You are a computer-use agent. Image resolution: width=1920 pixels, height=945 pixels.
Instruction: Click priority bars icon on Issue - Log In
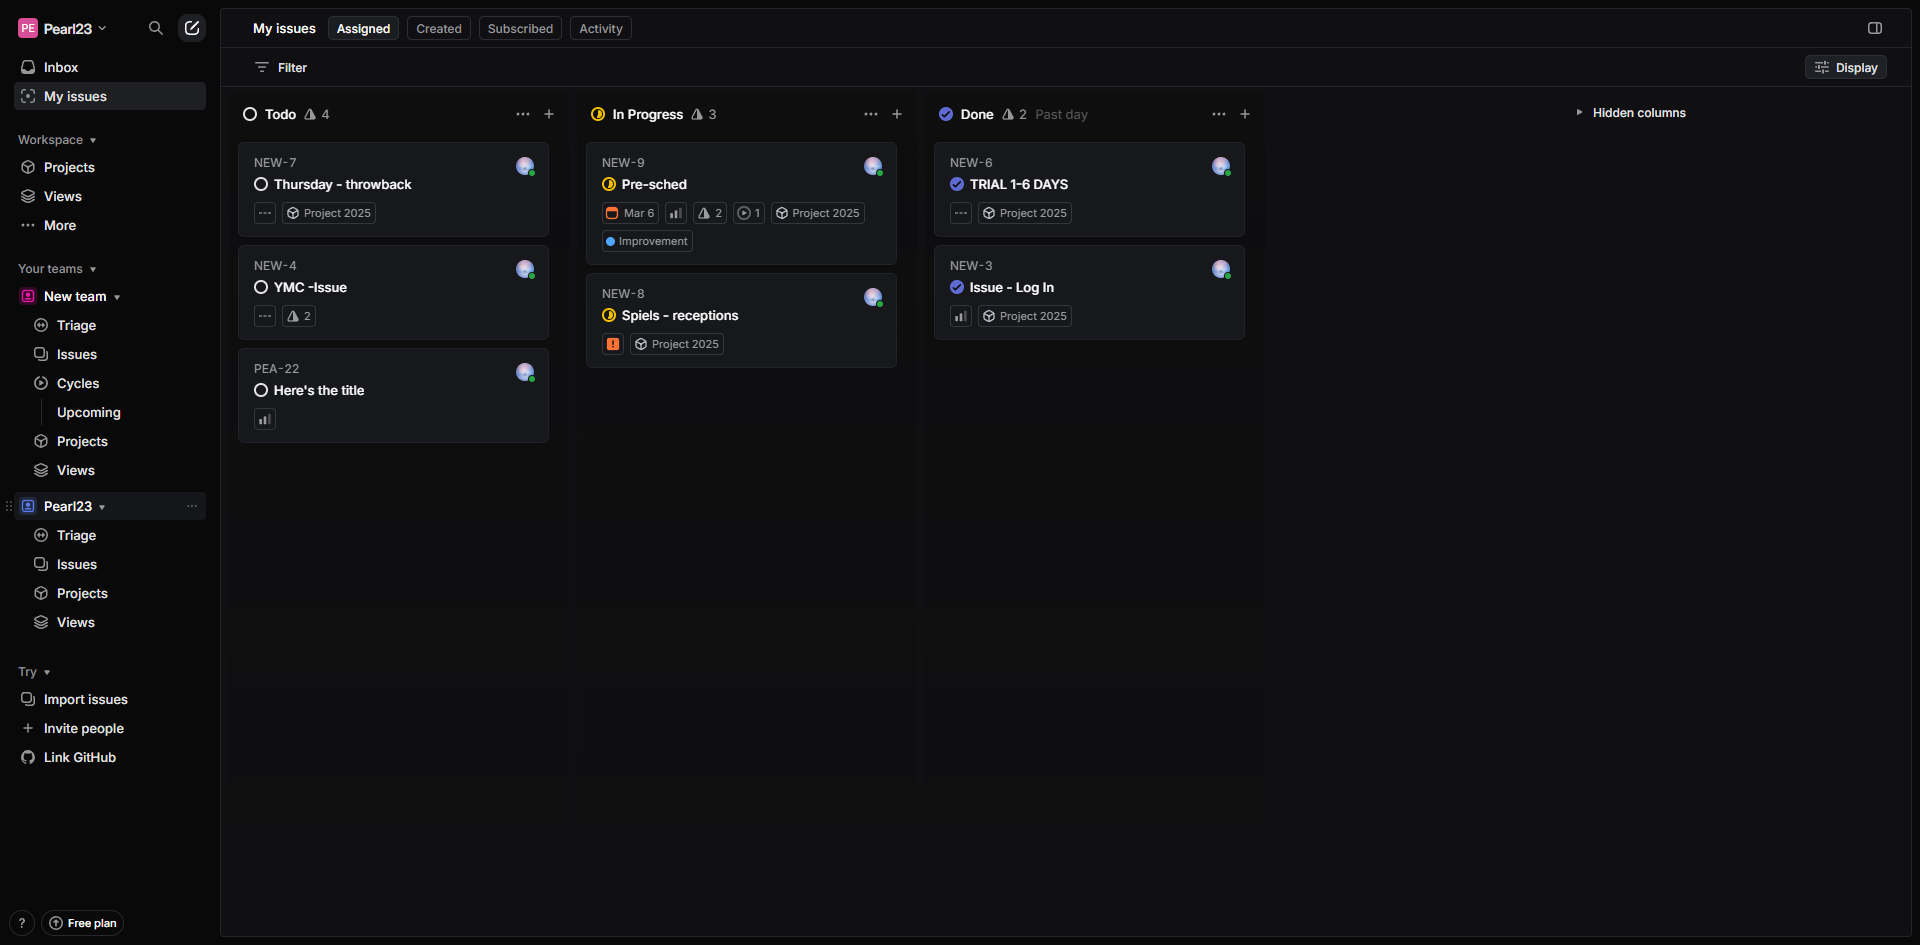[961, 316]
